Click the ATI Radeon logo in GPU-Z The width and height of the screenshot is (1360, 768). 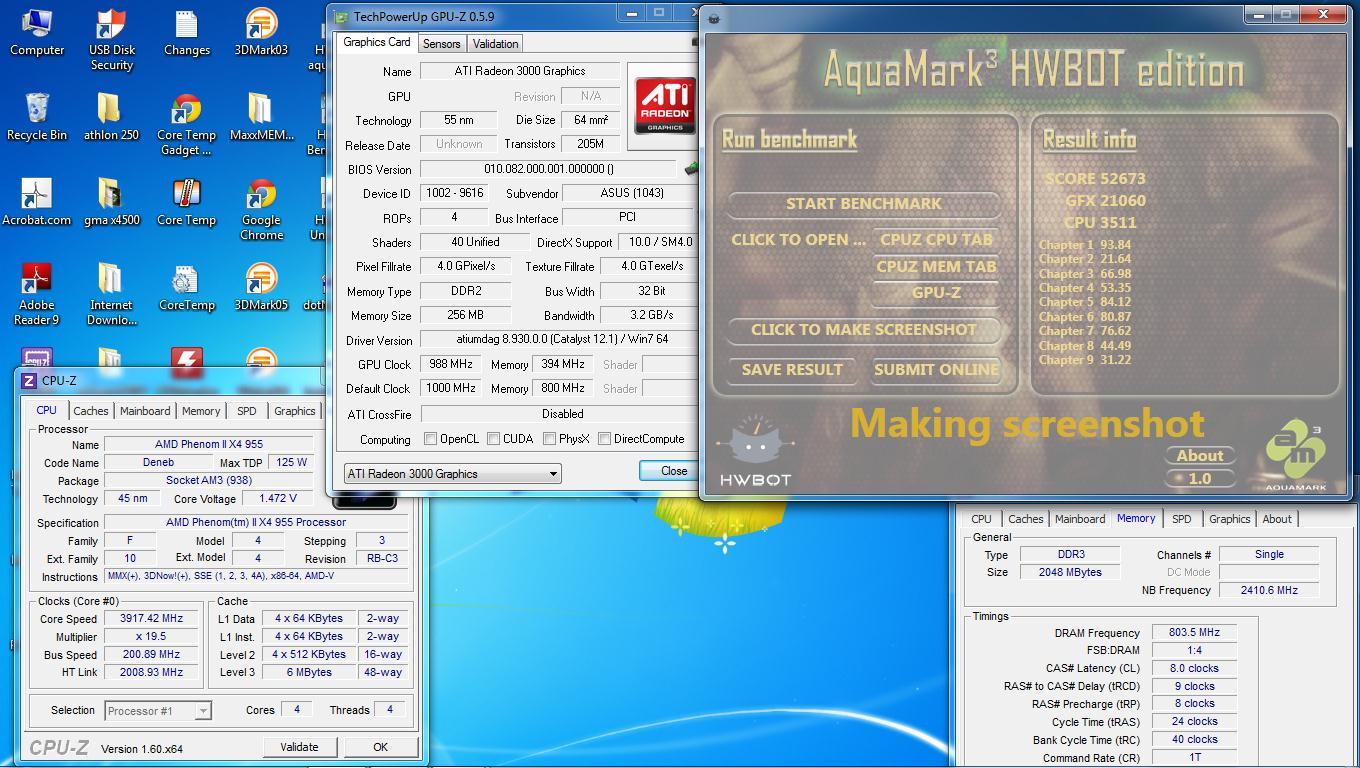tap(664, 105)
